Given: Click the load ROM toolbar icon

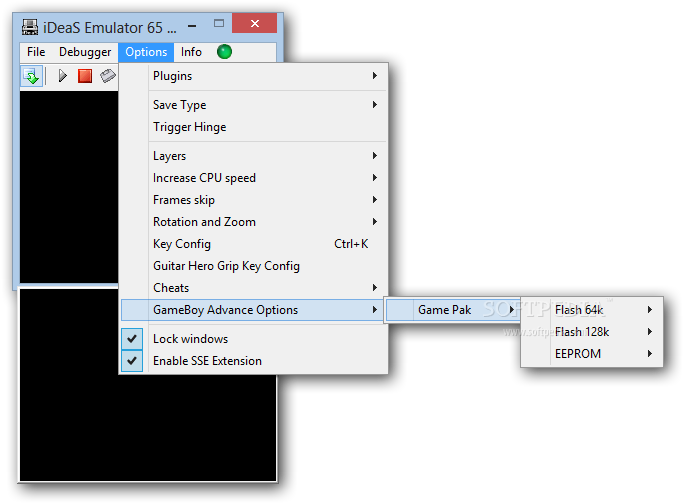Looking at the screenshot, I should [31, 76].
